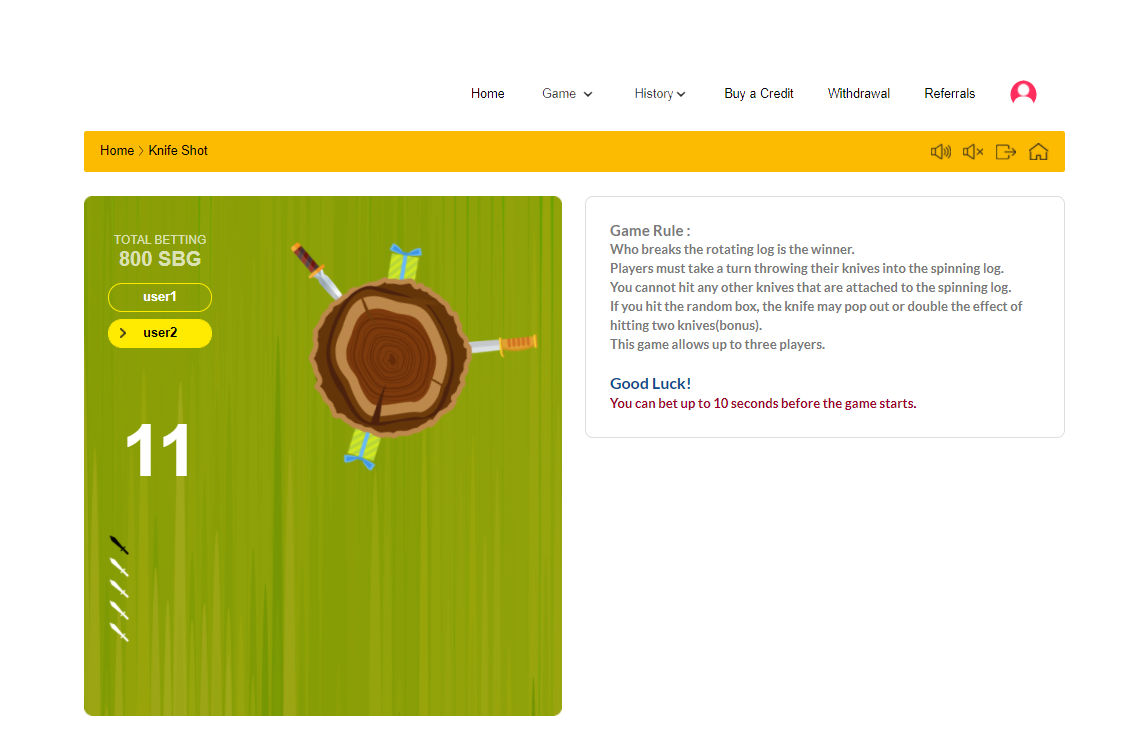Click the green gift box atop the log
Viewport: 1147px width, 738px height.
[403, 263]
